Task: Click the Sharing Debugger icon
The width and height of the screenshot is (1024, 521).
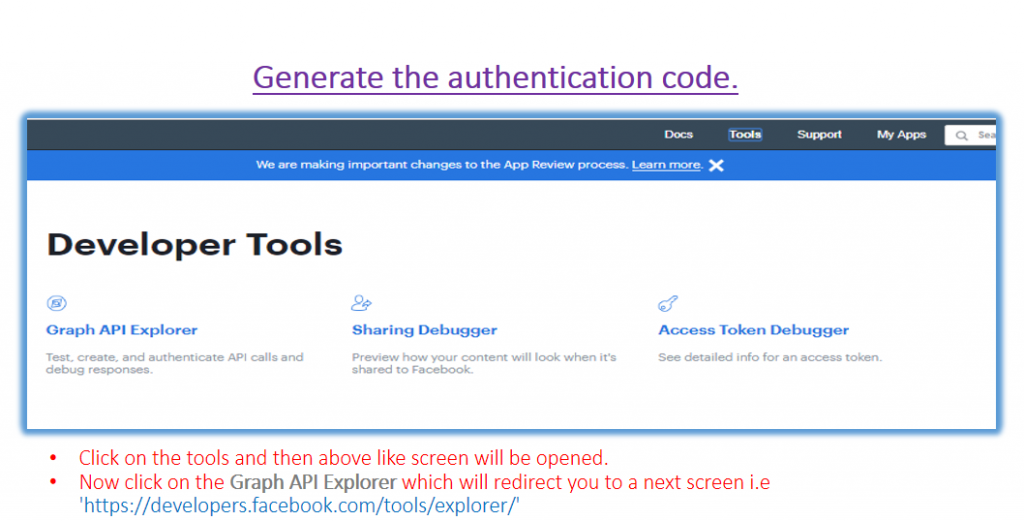Action: [x=361, y=303]
